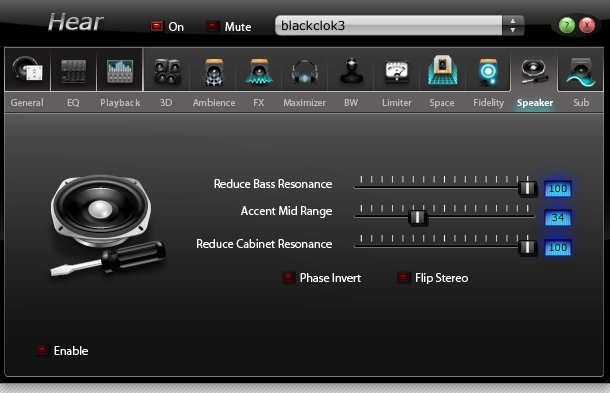Toggle the Flip Stereo option

click(403, 277)
